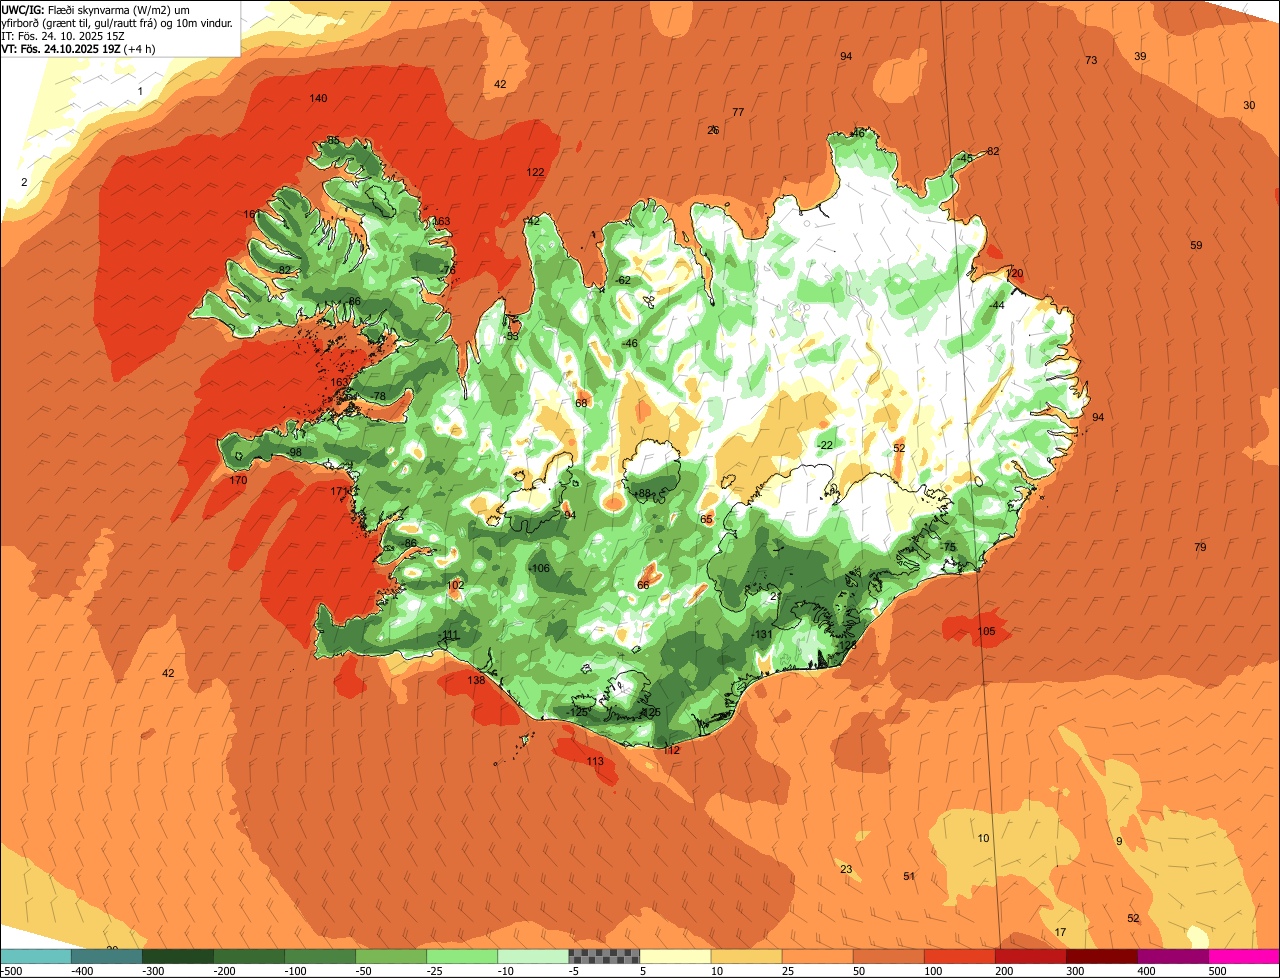The width and height of the screenshot is (1280, 978).
Task: Click the map value '23' in the southern sea
Action: tap(846, 869)
